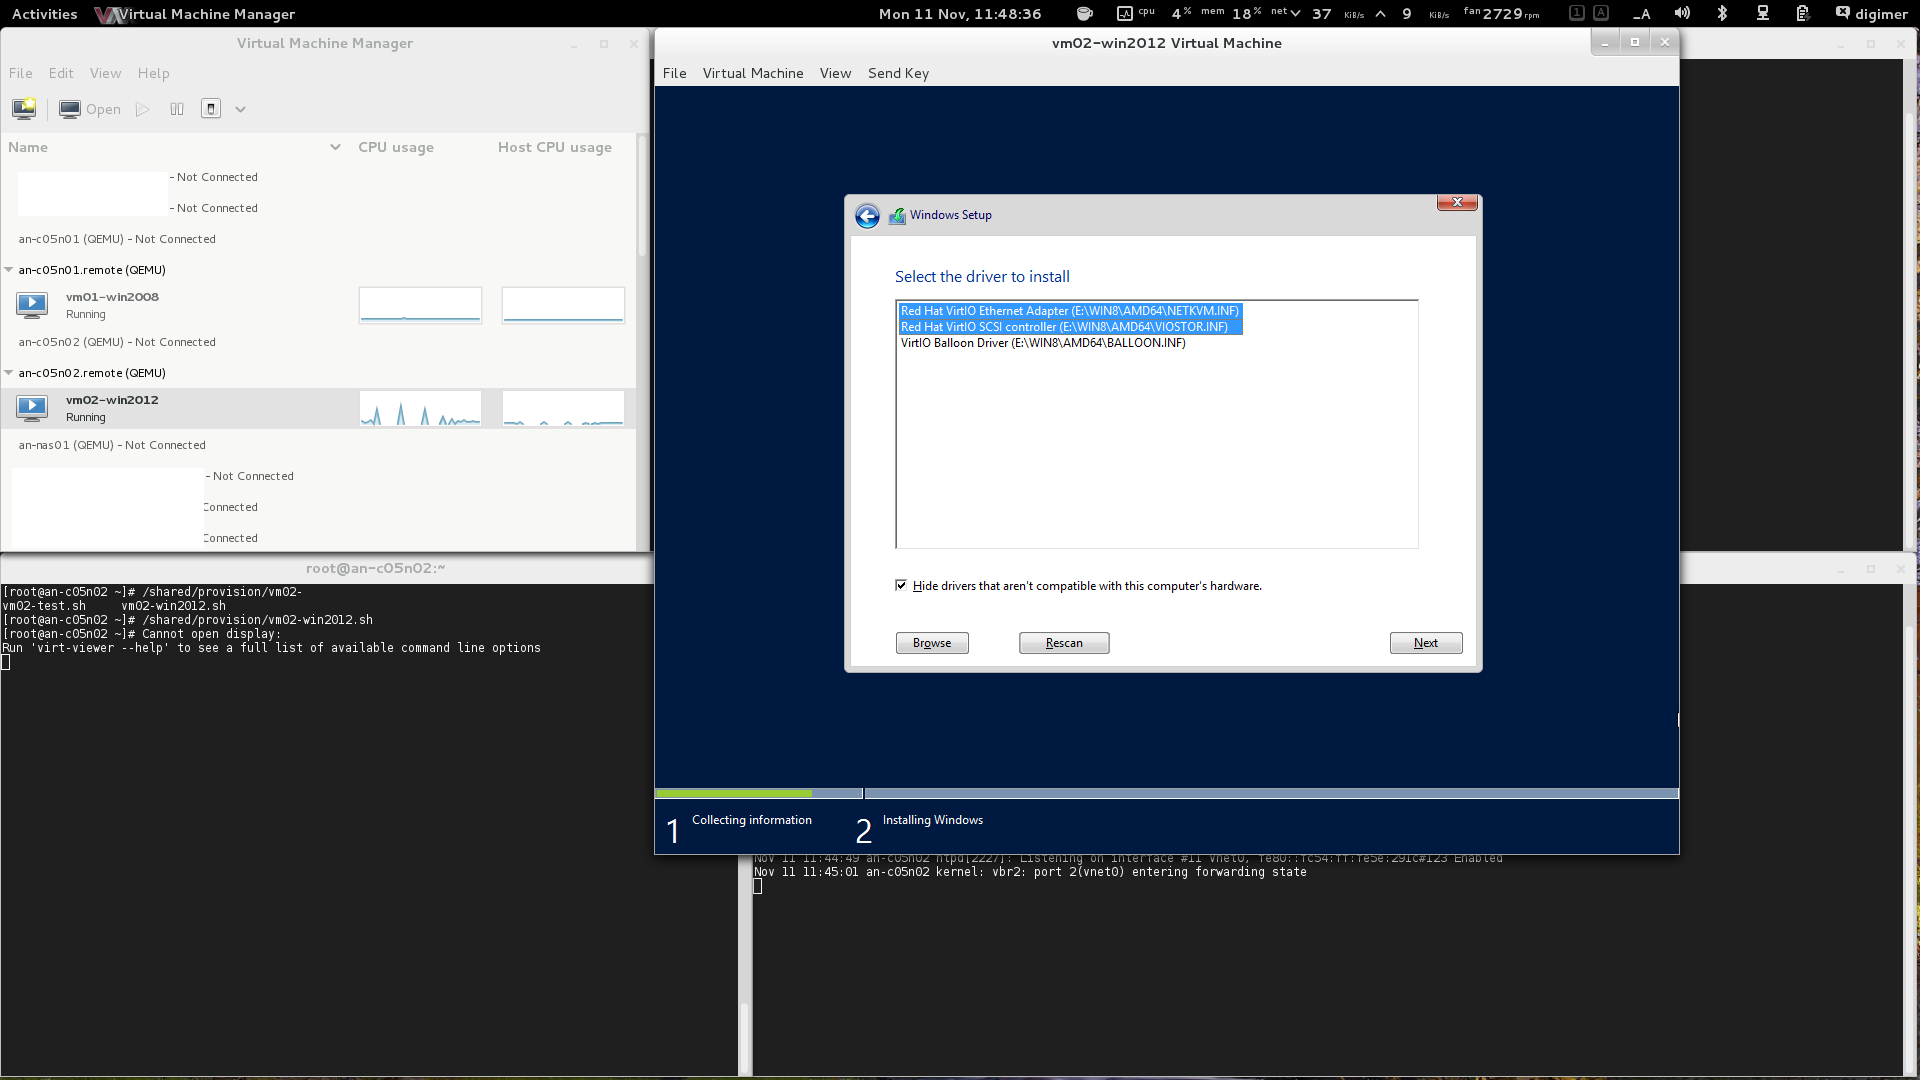Click the Name column sort arrow

[x=335, y=147]
